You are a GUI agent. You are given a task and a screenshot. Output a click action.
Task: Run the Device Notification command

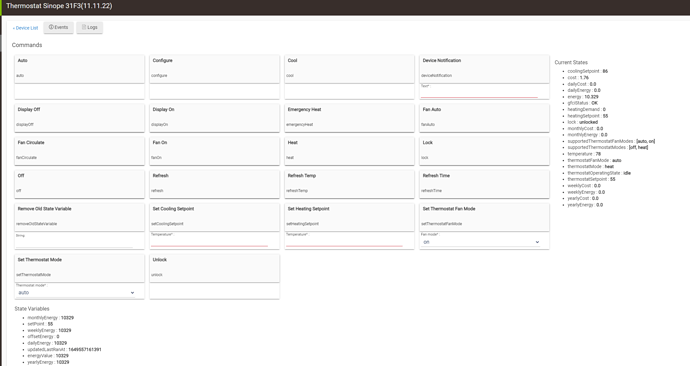click(x=484, y=69)
